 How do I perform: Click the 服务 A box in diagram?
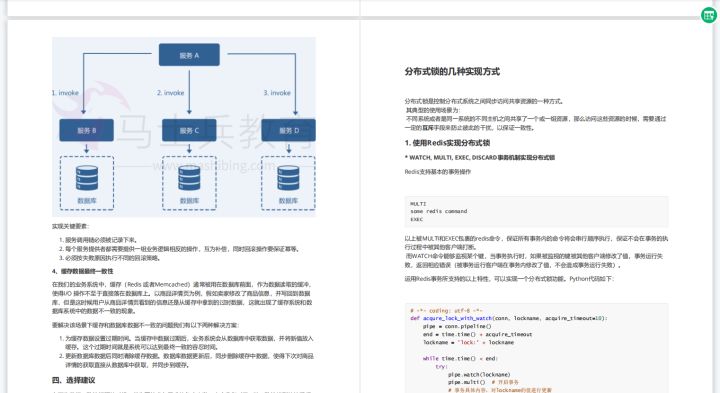click(x=189, y=55)
